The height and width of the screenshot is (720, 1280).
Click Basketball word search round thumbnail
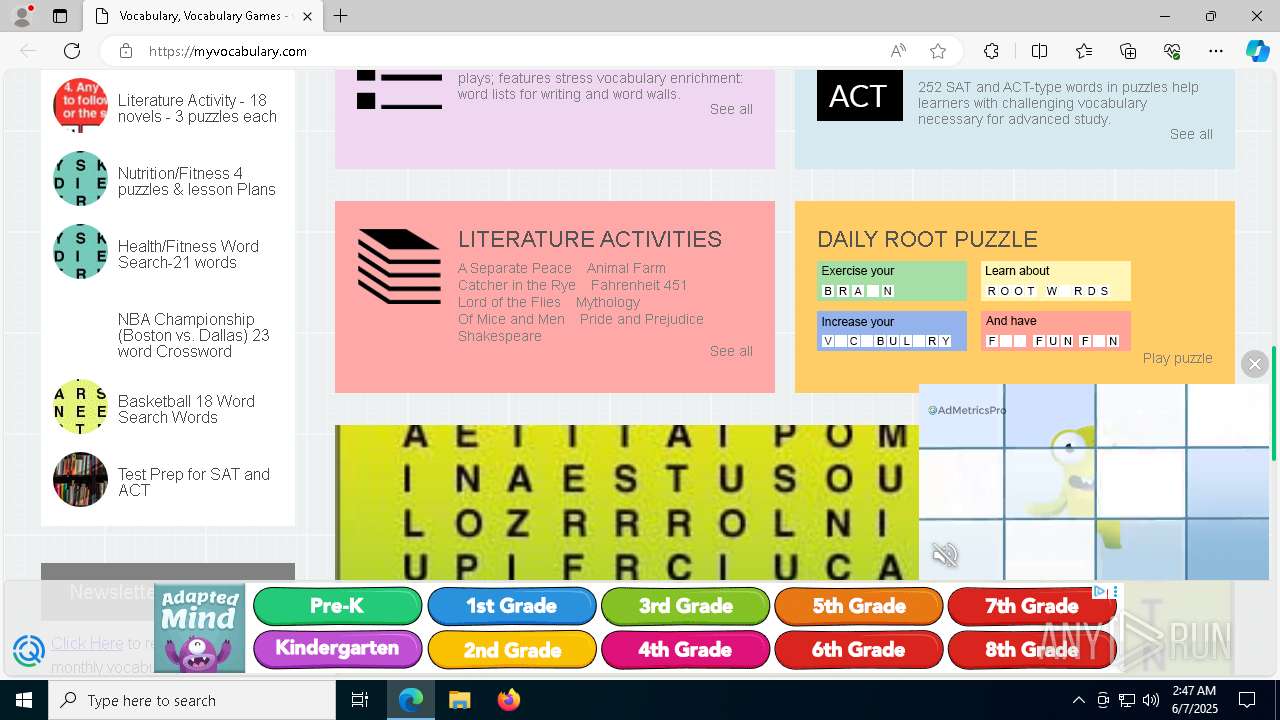(x=80, y=406)
